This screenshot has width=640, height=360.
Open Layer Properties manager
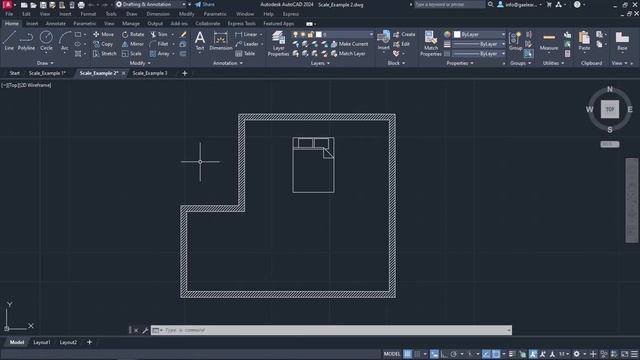278,43
